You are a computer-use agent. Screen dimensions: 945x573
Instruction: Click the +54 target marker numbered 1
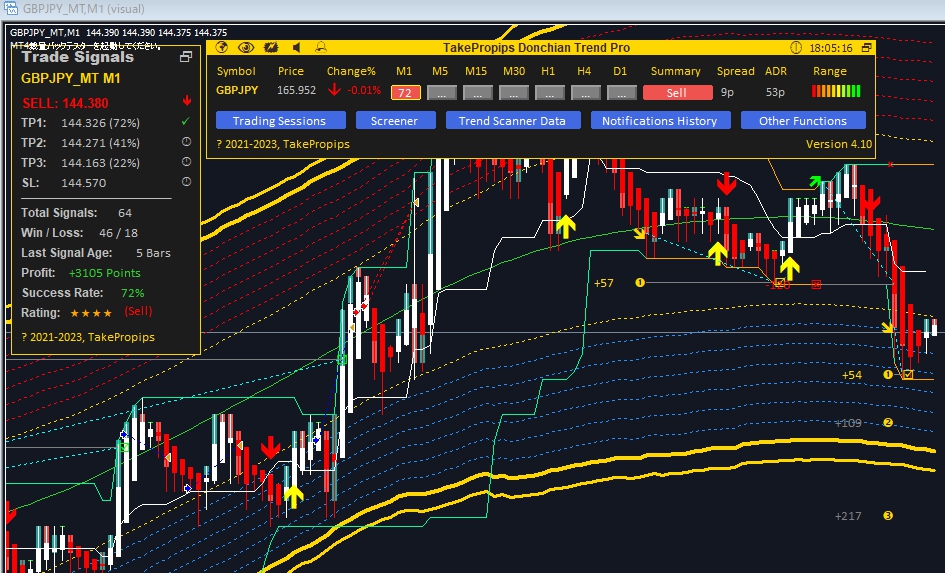(888, 375)
